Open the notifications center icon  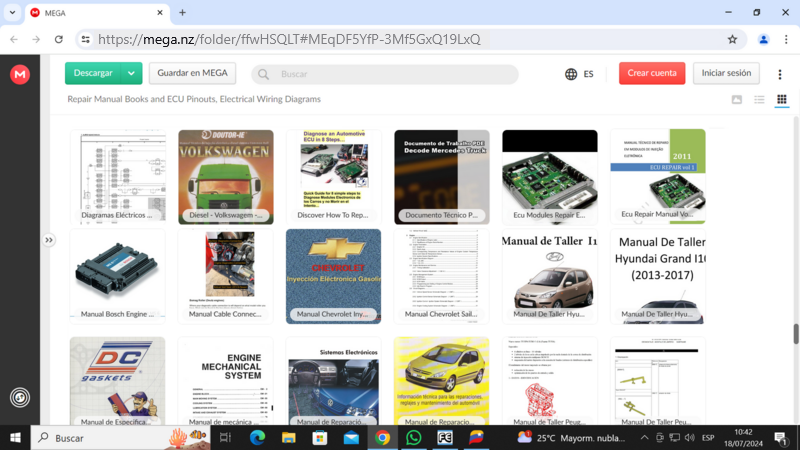pos(781,438)
